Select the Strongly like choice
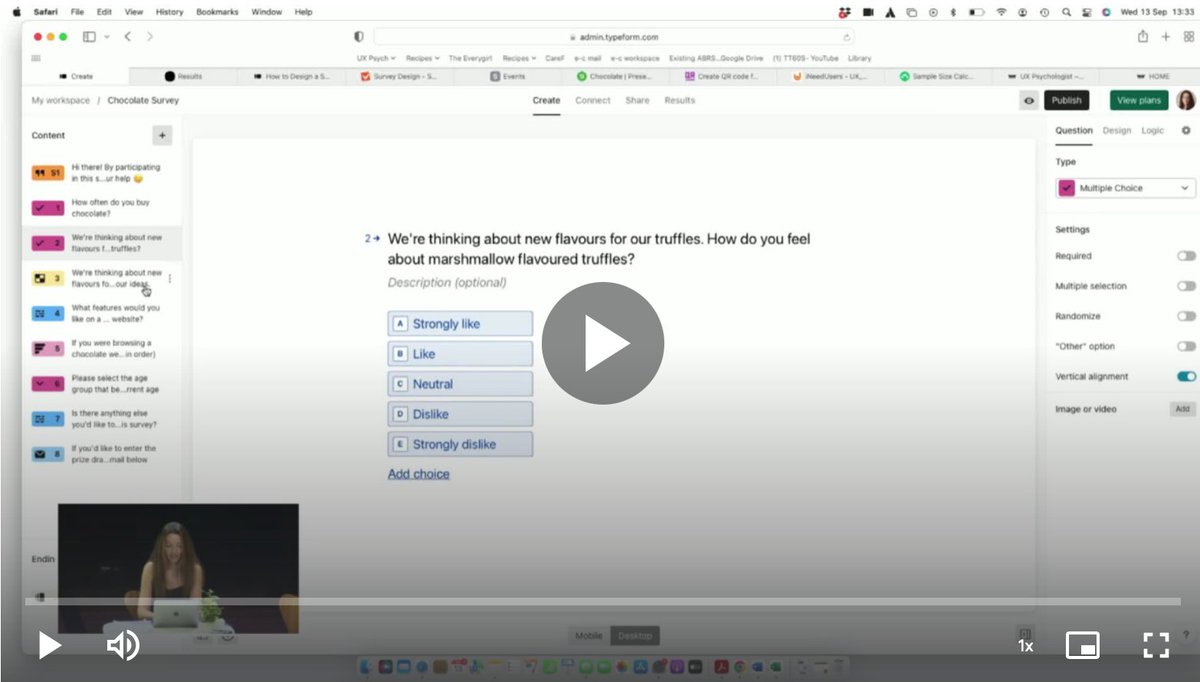Viewport: 1200px width, 682px height. [460, 324]
